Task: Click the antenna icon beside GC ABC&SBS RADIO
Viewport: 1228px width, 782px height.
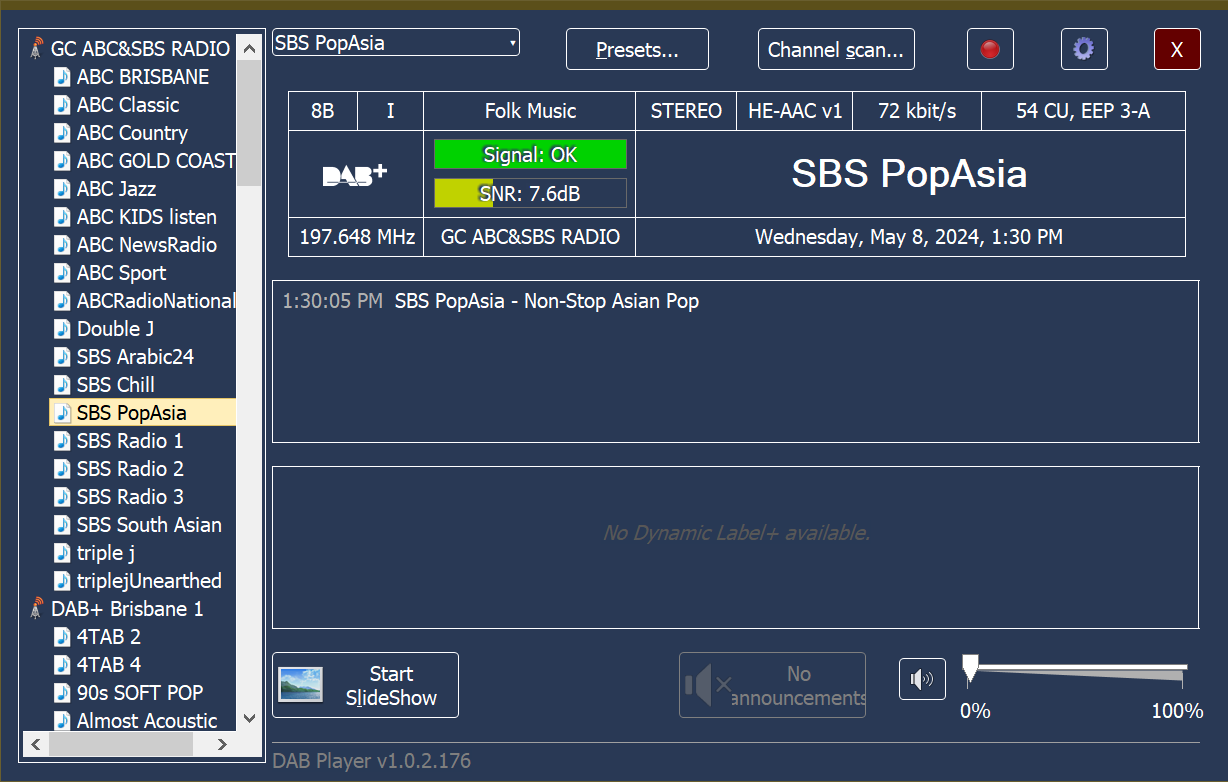Action: (37, 49)
